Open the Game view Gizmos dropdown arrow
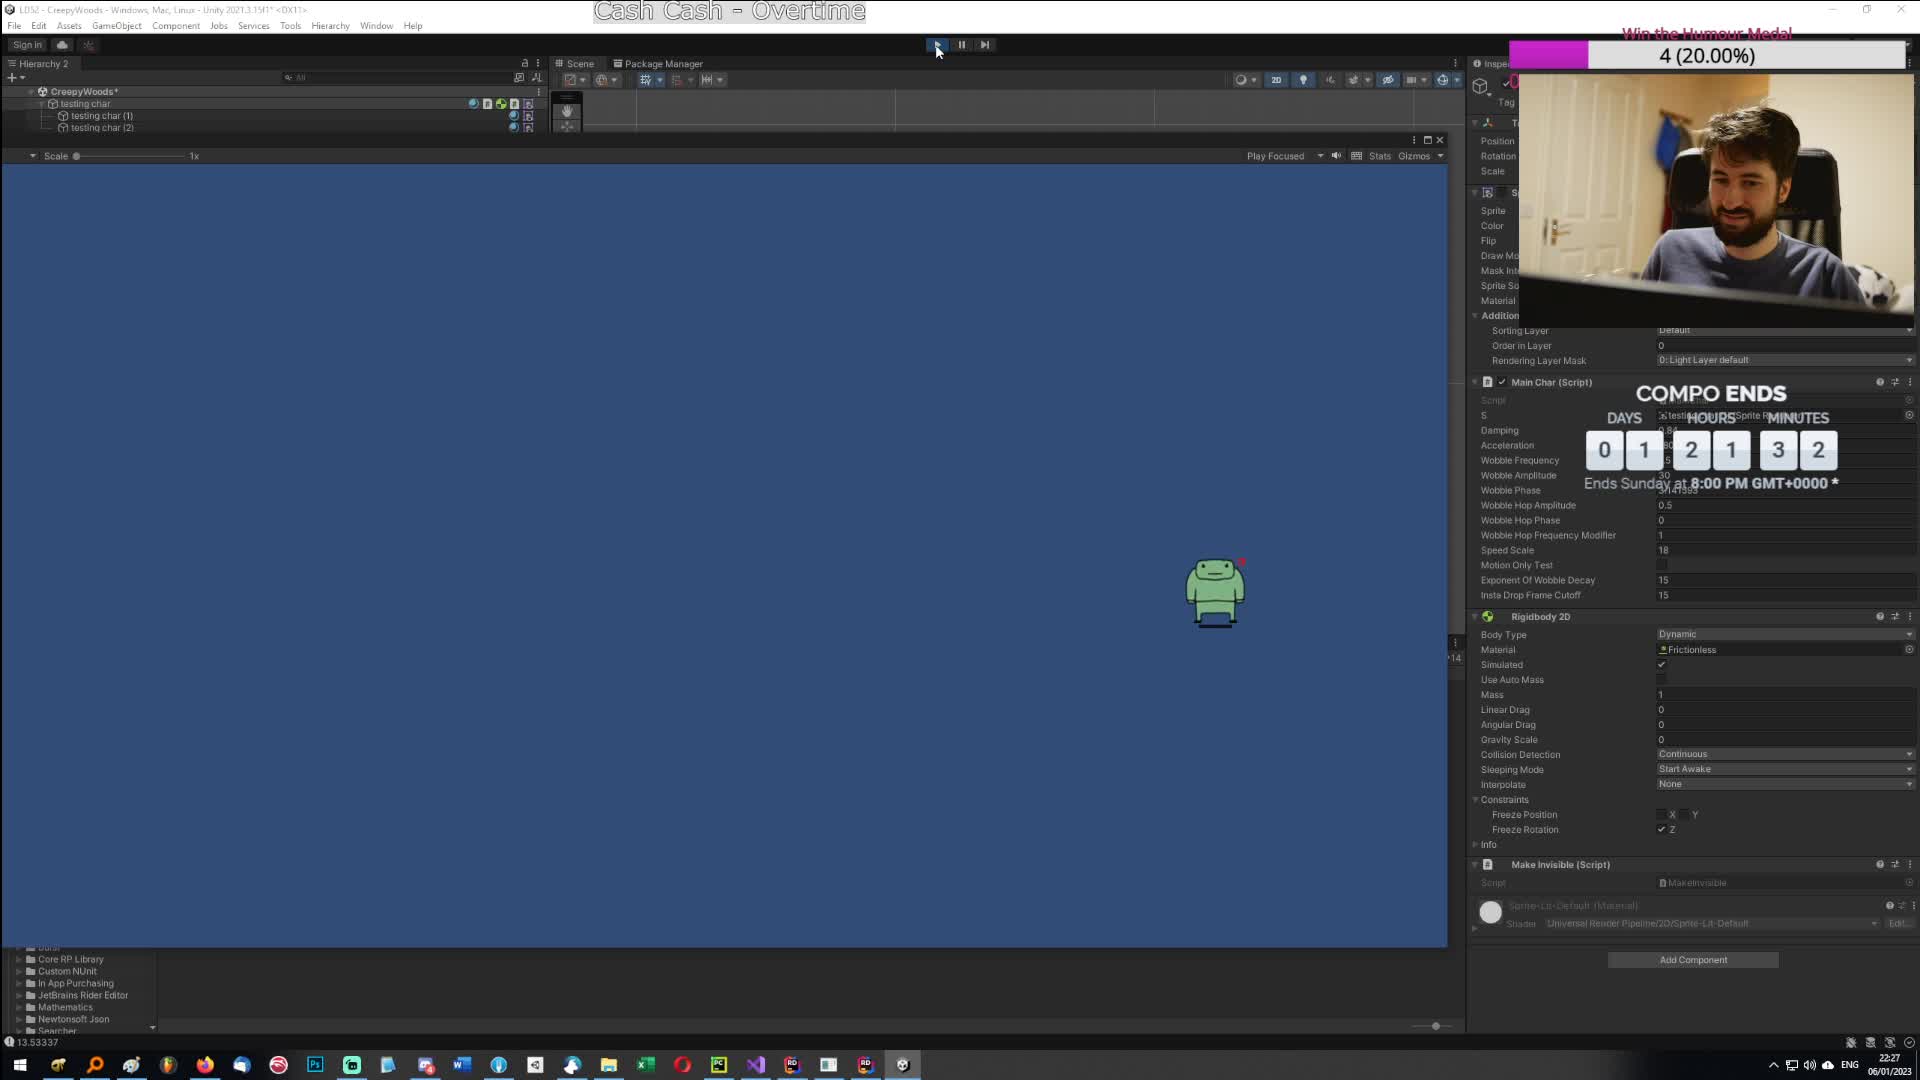This screenshot has height=1080, width=1920. [1440, 156]
